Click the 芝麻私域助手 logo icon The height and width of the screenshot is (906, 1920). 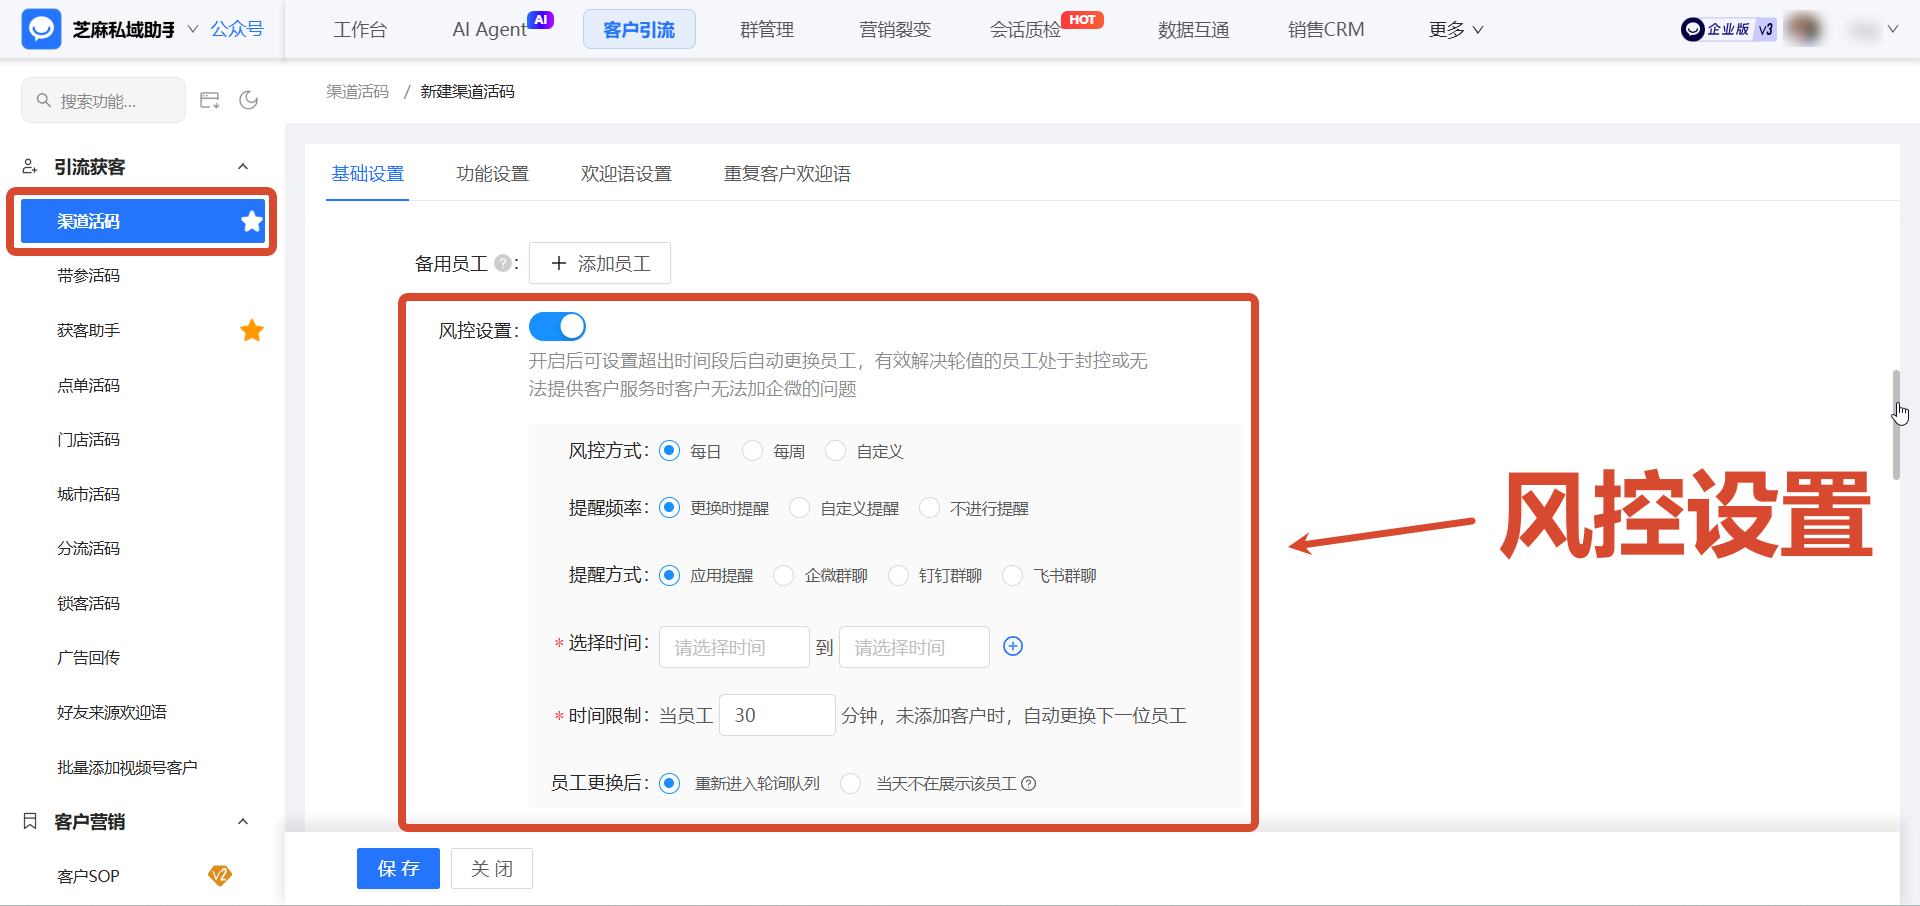41,29
